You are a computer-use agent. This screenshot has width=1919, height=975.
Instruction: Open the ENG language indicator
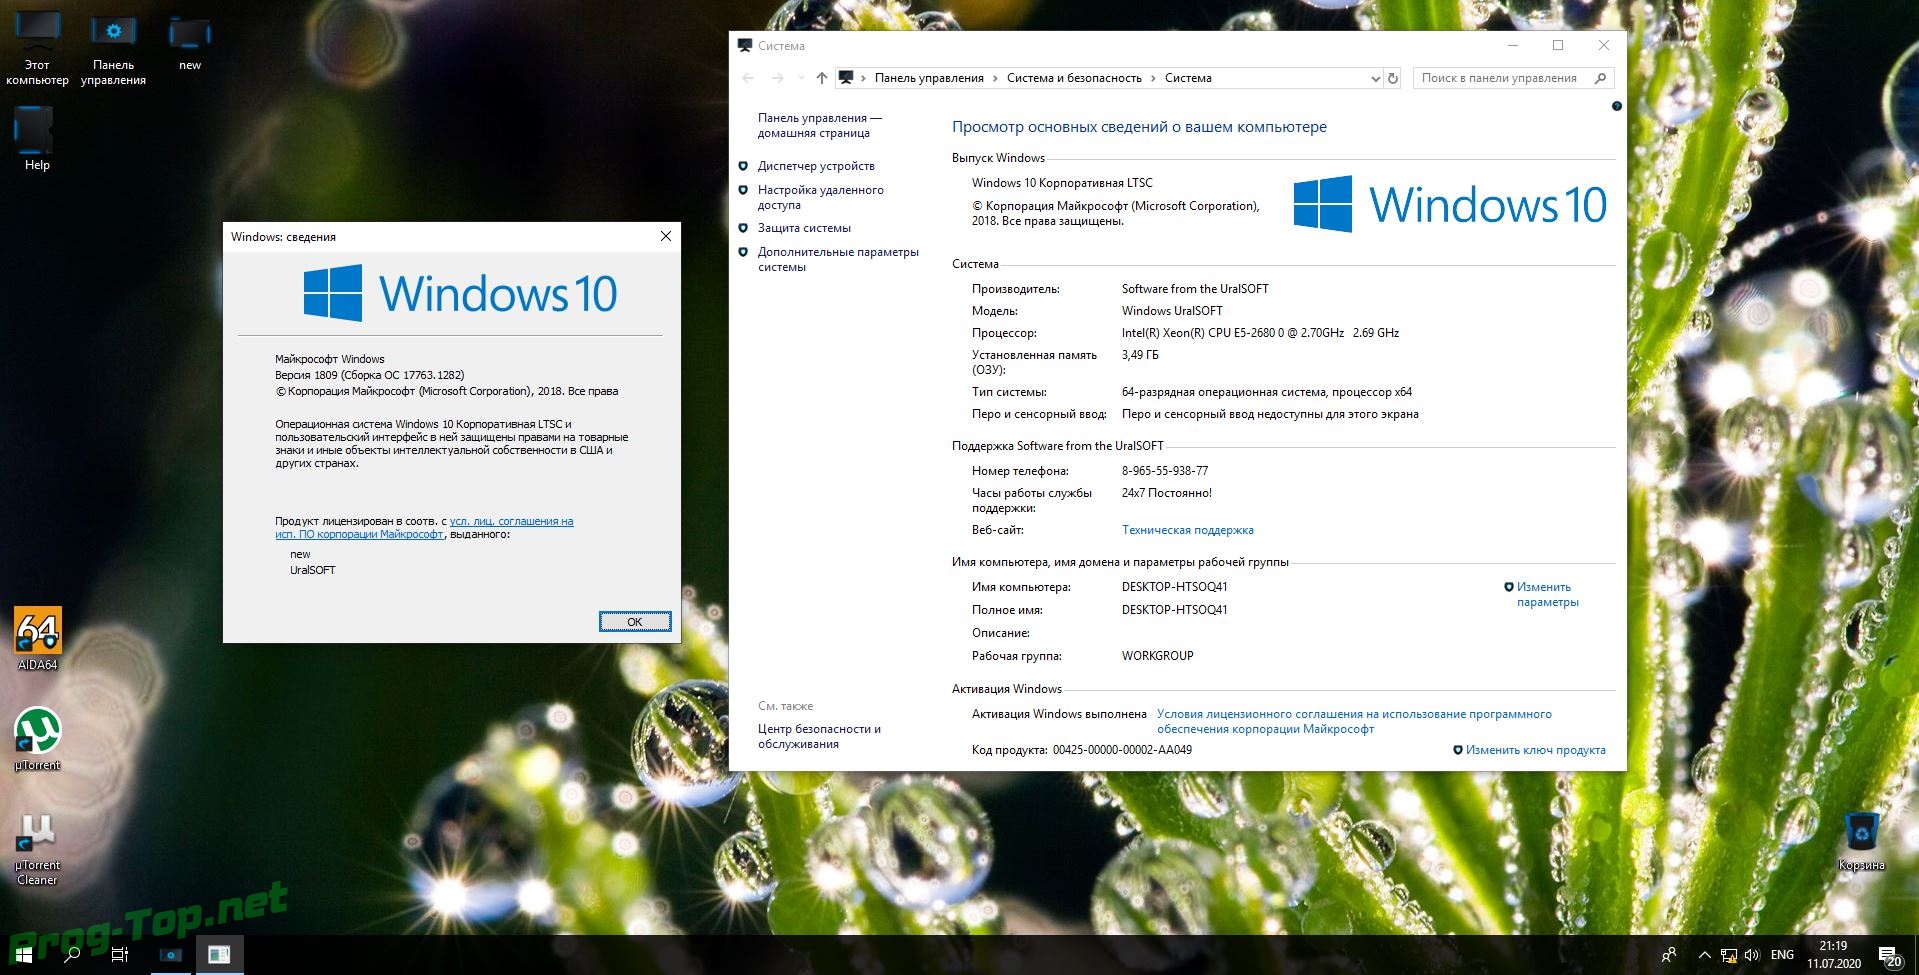click(x=1782, y=955)
